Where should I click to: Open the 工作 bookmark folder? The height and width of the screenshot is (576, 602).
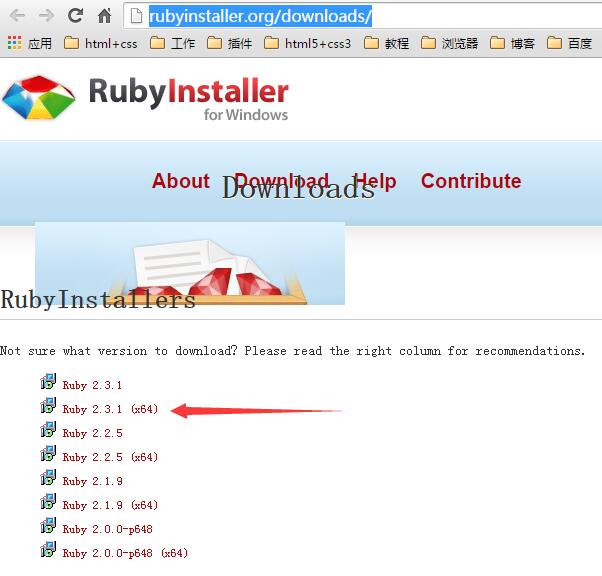(172, 43)
